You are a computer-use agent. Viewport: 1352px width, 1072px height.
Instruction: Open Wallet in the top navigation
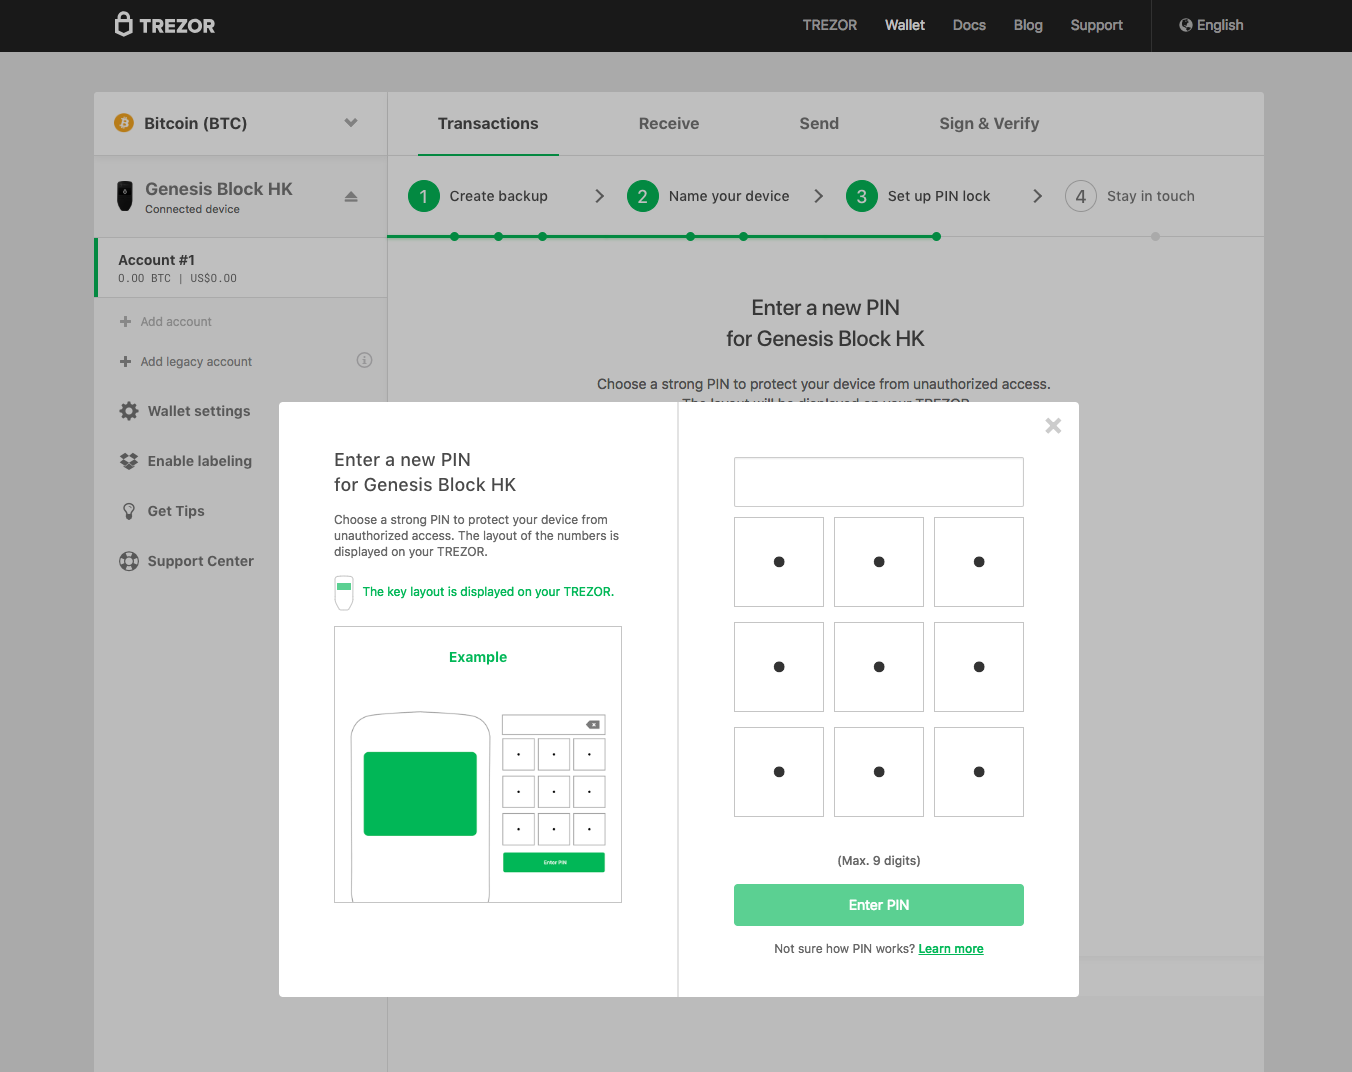905,25
